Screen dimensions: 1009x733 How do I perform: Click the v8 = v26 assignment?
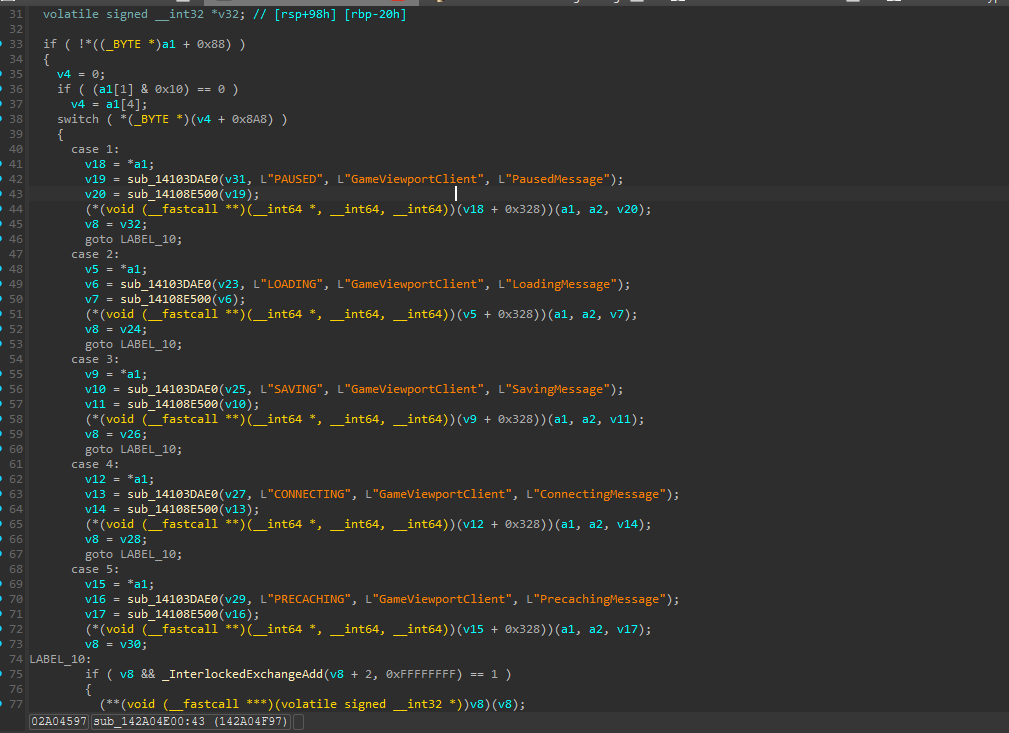point(116,434)
